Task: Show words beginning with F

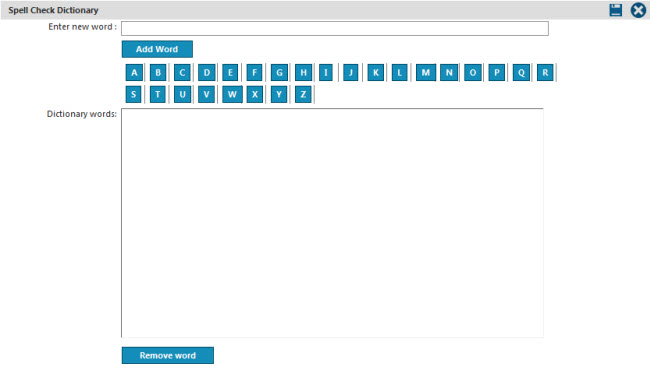Action: pos(254,73)
